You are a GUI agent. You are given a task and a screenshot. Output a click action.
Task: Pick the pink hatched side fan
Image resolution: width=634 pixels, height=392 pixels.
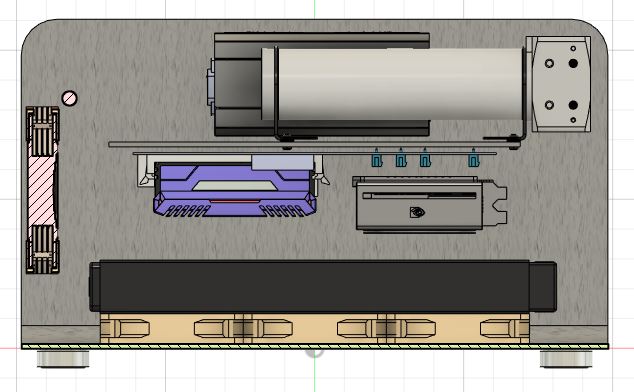point(43,190)
